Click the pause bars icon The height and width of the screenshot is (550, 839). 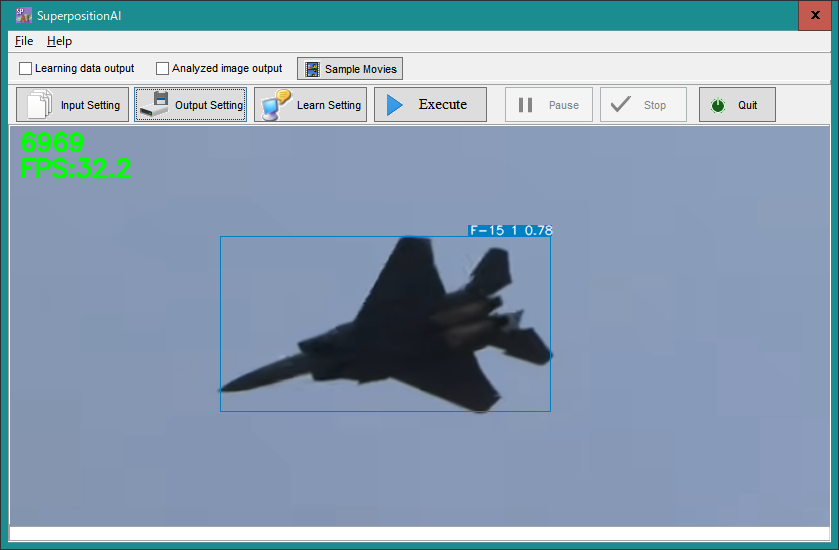click(525, 105)
